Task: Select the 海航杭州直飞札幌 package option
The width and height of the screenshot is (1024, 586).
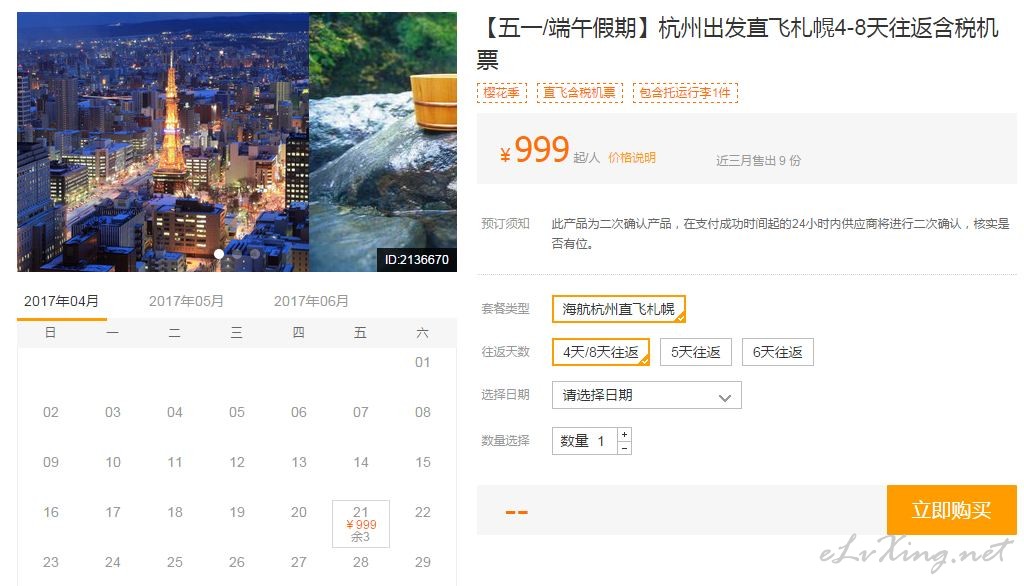Action: click(618, 309)
